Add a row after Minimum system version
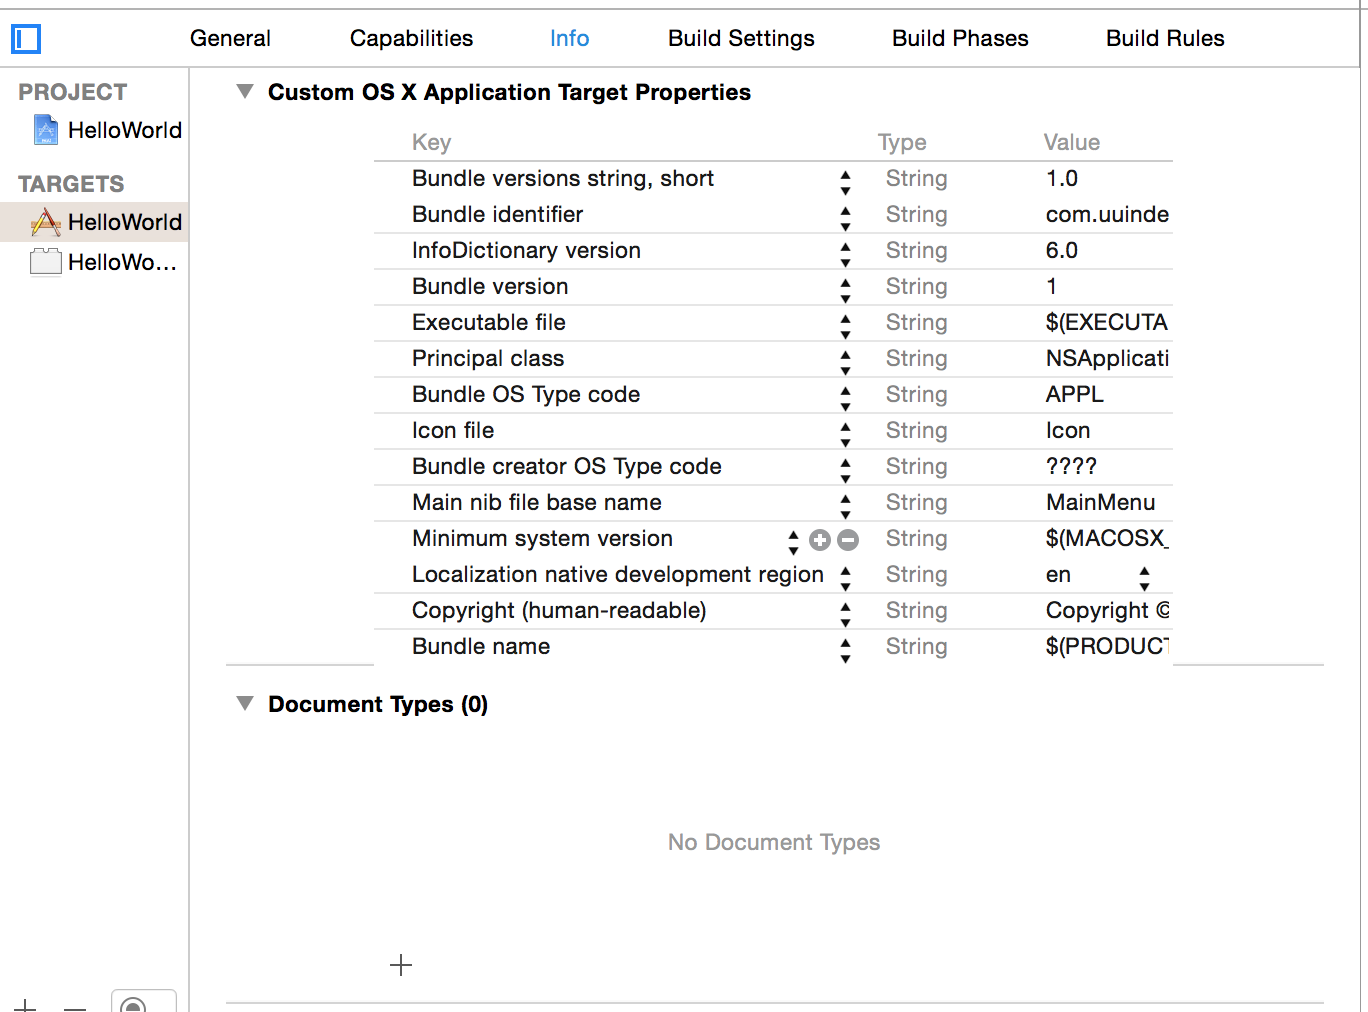Screen dimensions: 1368x1012 (x=820, y=540)
